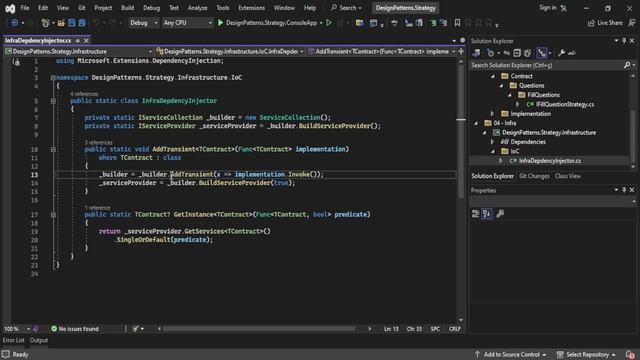Click Start Without Debugging hollow play icon

[329, 23]
